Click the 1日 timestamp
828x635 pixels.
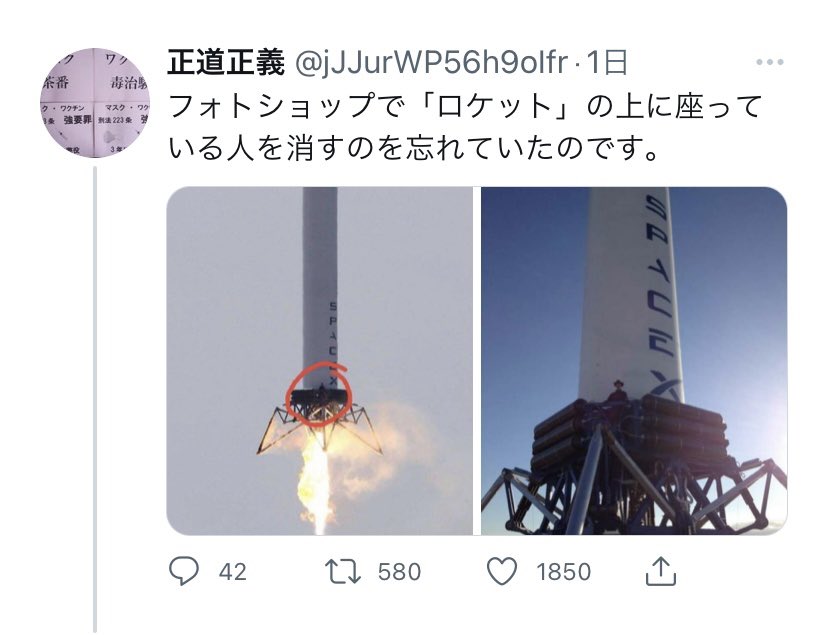tap(606, 63)
